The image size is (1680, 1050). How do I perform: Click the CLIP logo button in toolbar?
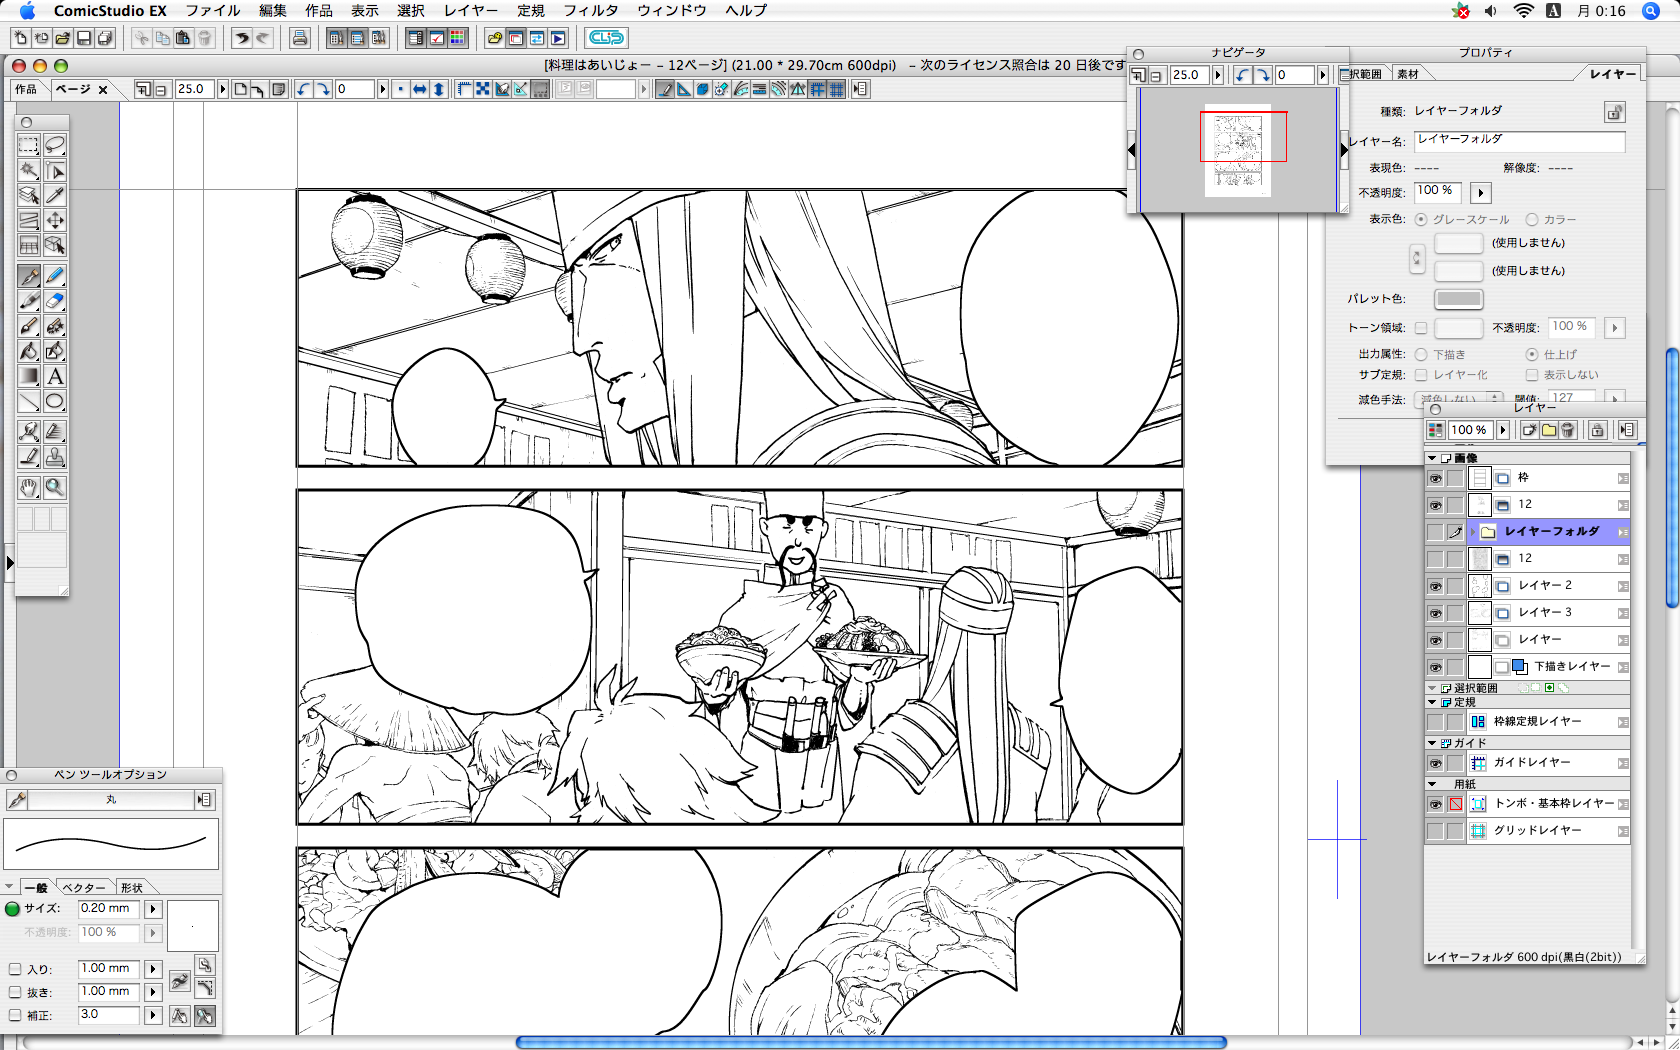(x=606, y=38)
